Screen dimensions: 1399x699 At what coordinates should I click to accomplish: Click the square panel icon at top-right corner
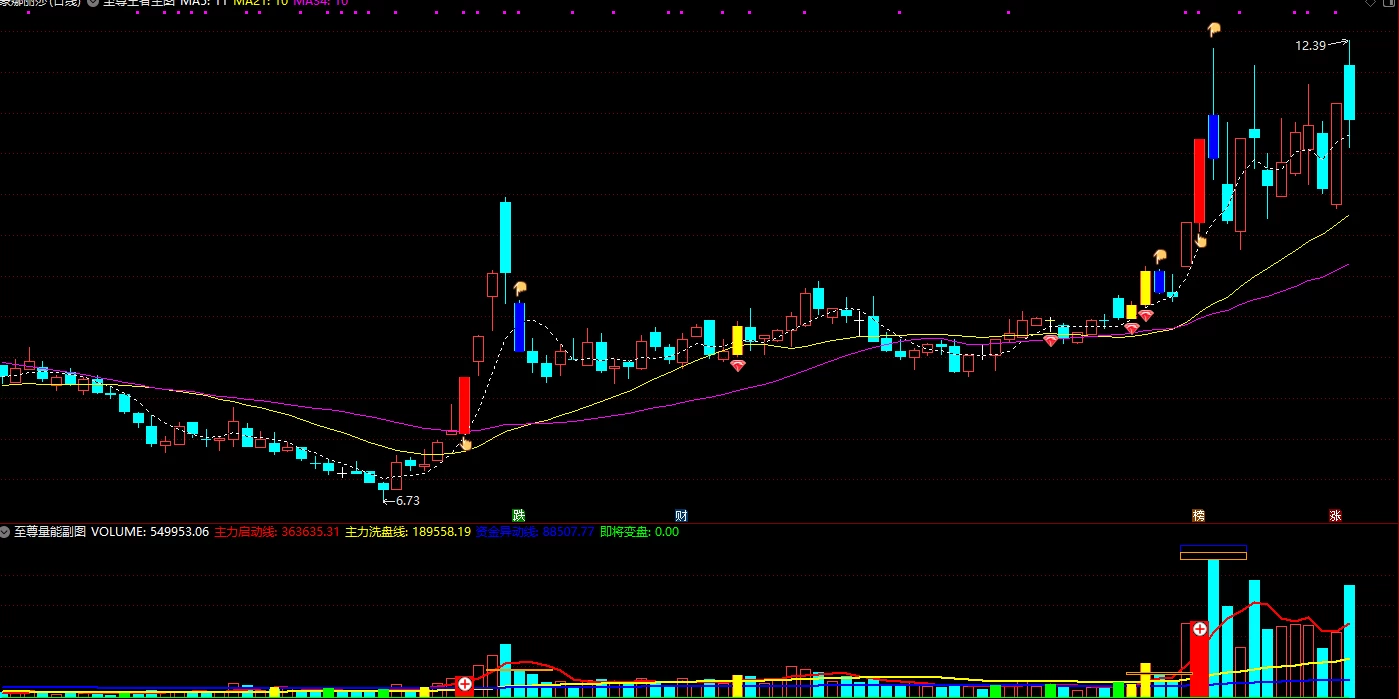pos(1389,4)
